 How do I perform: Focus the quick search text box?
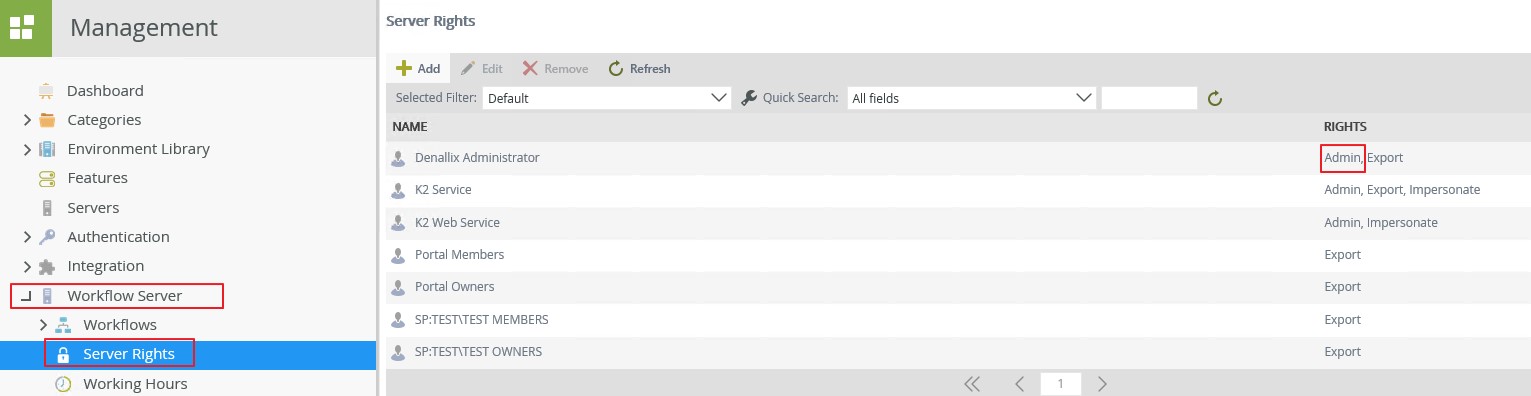(x=1149, y=98)
